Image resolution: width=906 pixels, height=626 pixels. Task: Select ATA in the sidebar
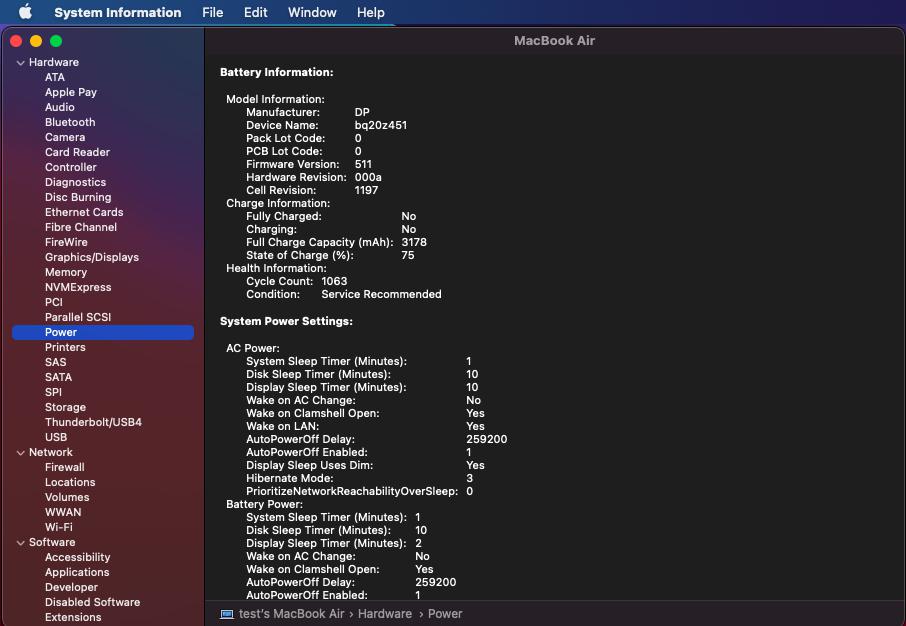click(55, 77)
